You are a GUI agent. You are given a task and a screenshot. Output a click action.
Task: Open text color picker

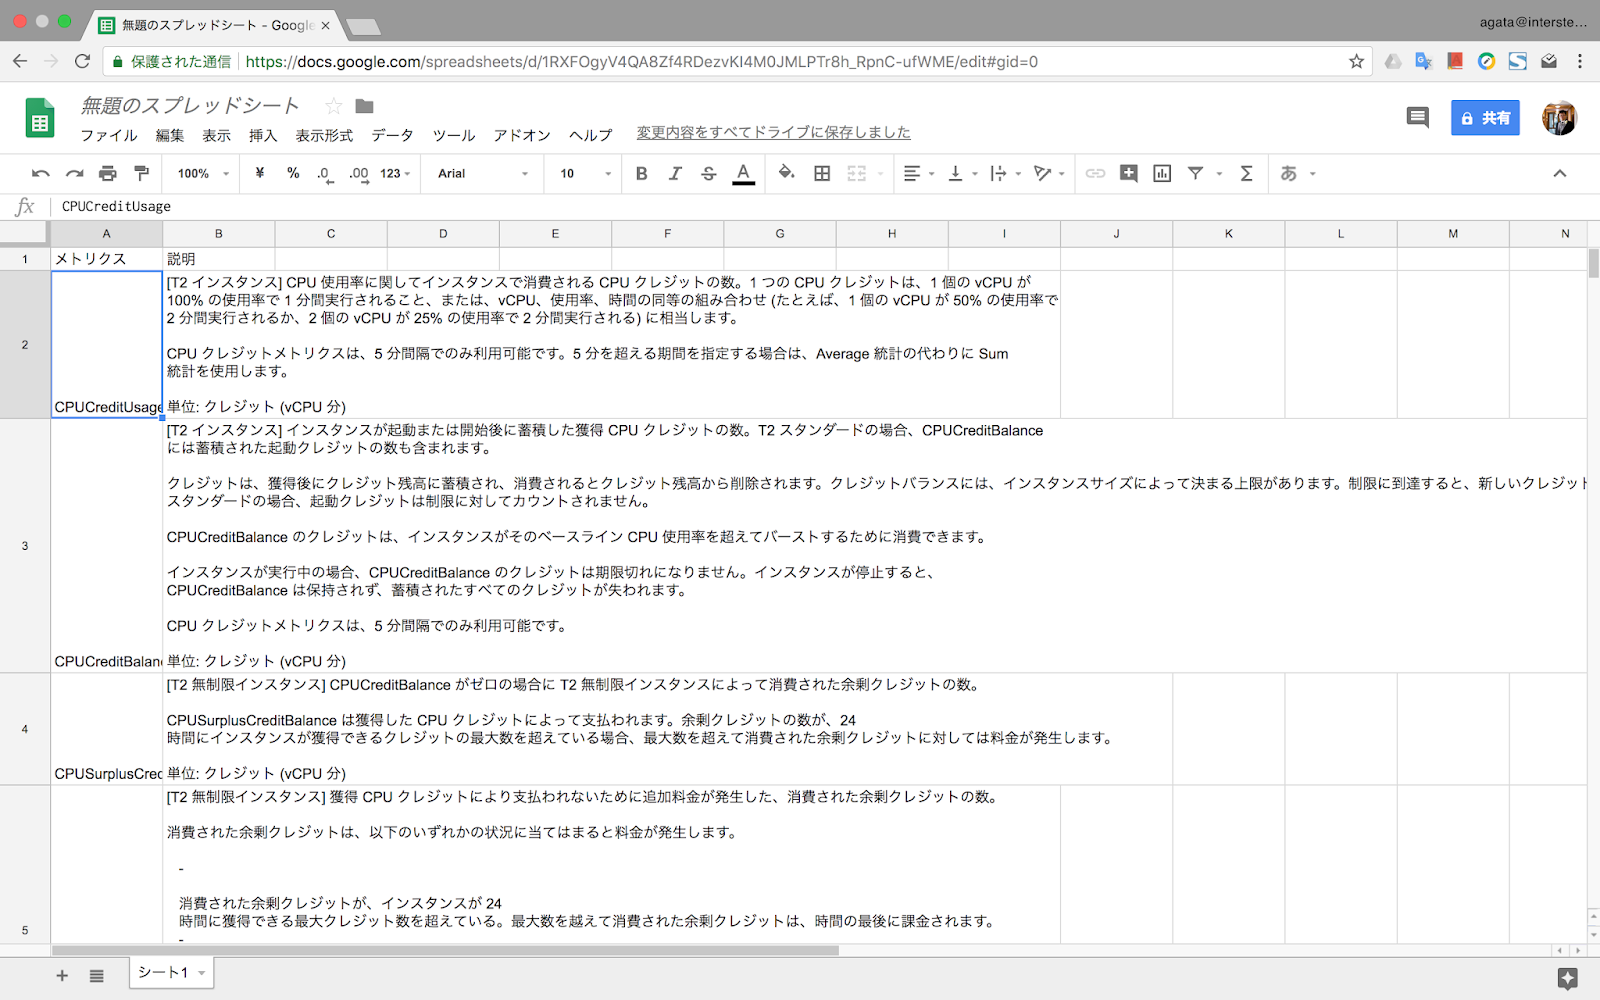click(743, 174)
